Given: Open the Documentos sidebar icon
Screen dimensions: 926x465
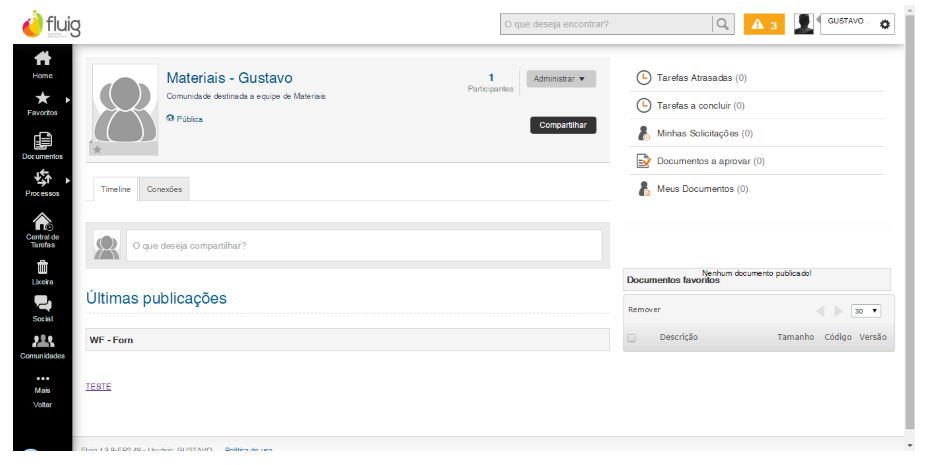Looking at the screenshot, I should coord(42,142).
